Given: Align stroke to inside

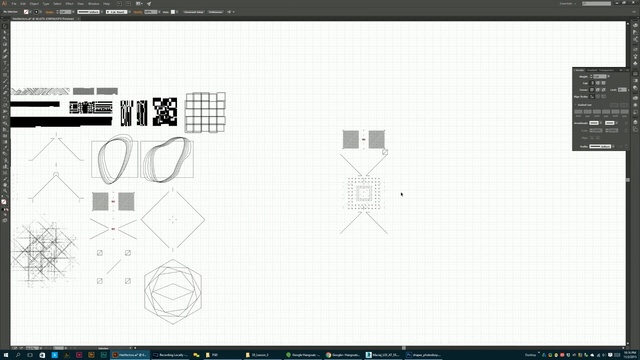Looking at the screenshot, I should pos(598,96).
